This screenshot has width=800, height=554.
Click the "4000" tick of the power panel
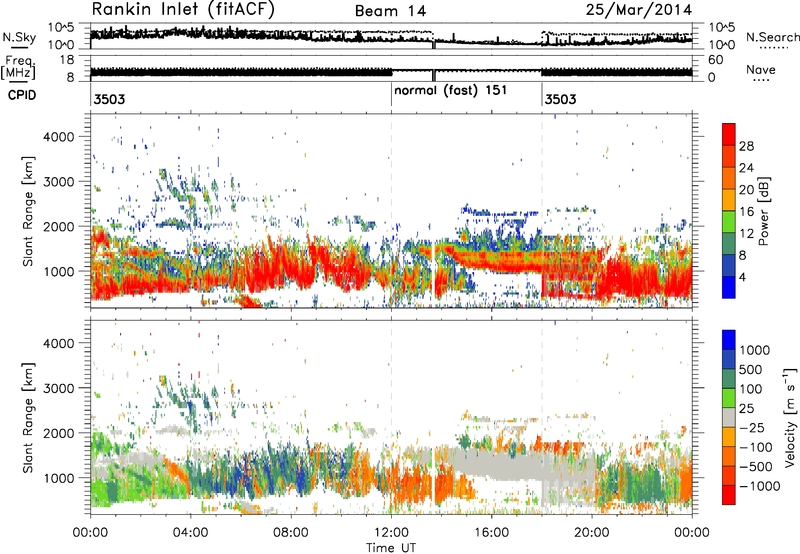click(58, 137)
